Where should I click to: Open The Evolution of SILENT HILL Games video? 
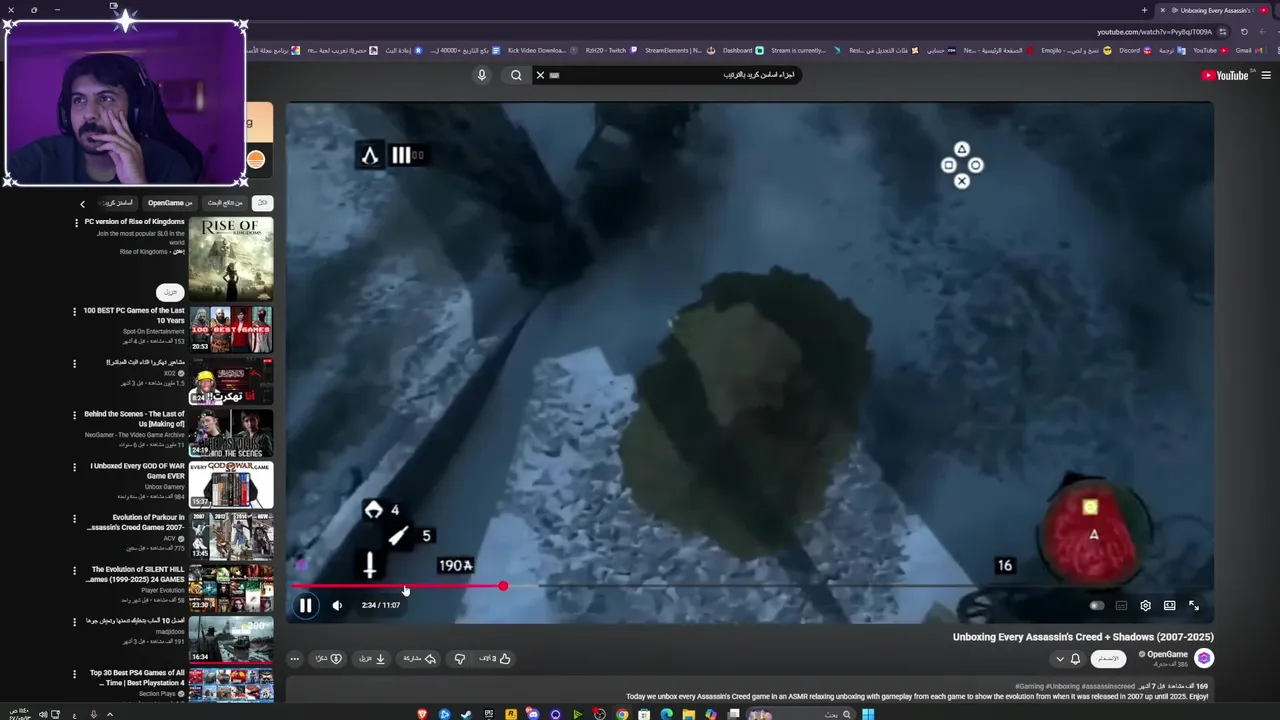click(135, 574)
